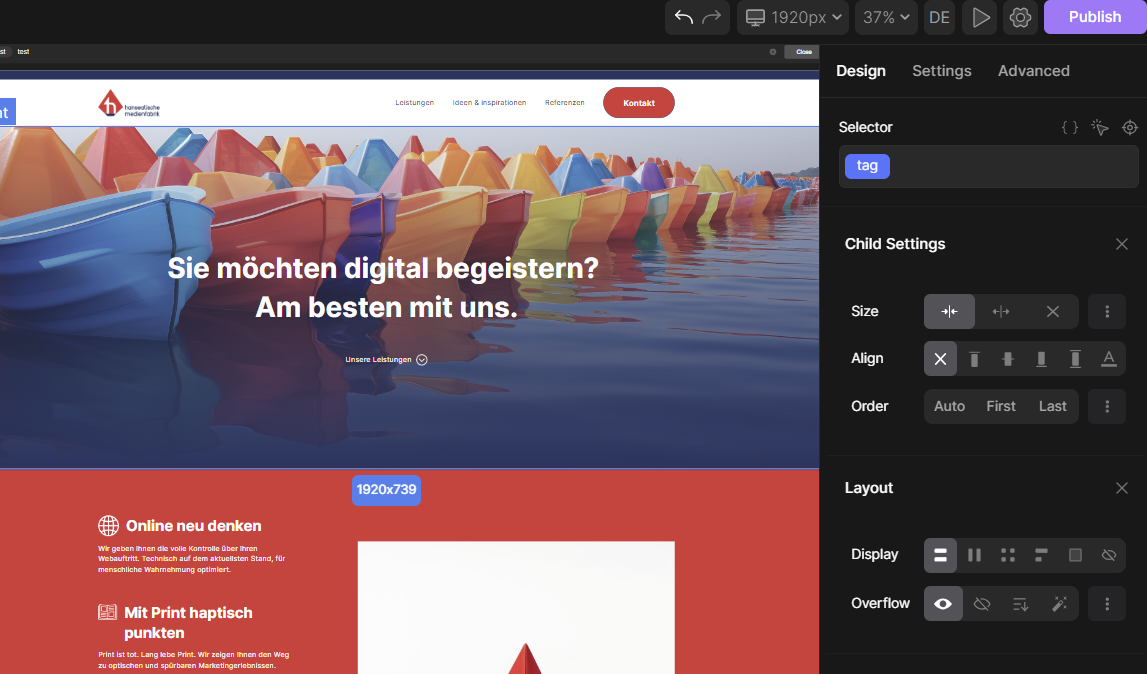Click the 1920x739 dimension badge
Viewport: 1147px width, 674px height.
click(x=386, y=490)
